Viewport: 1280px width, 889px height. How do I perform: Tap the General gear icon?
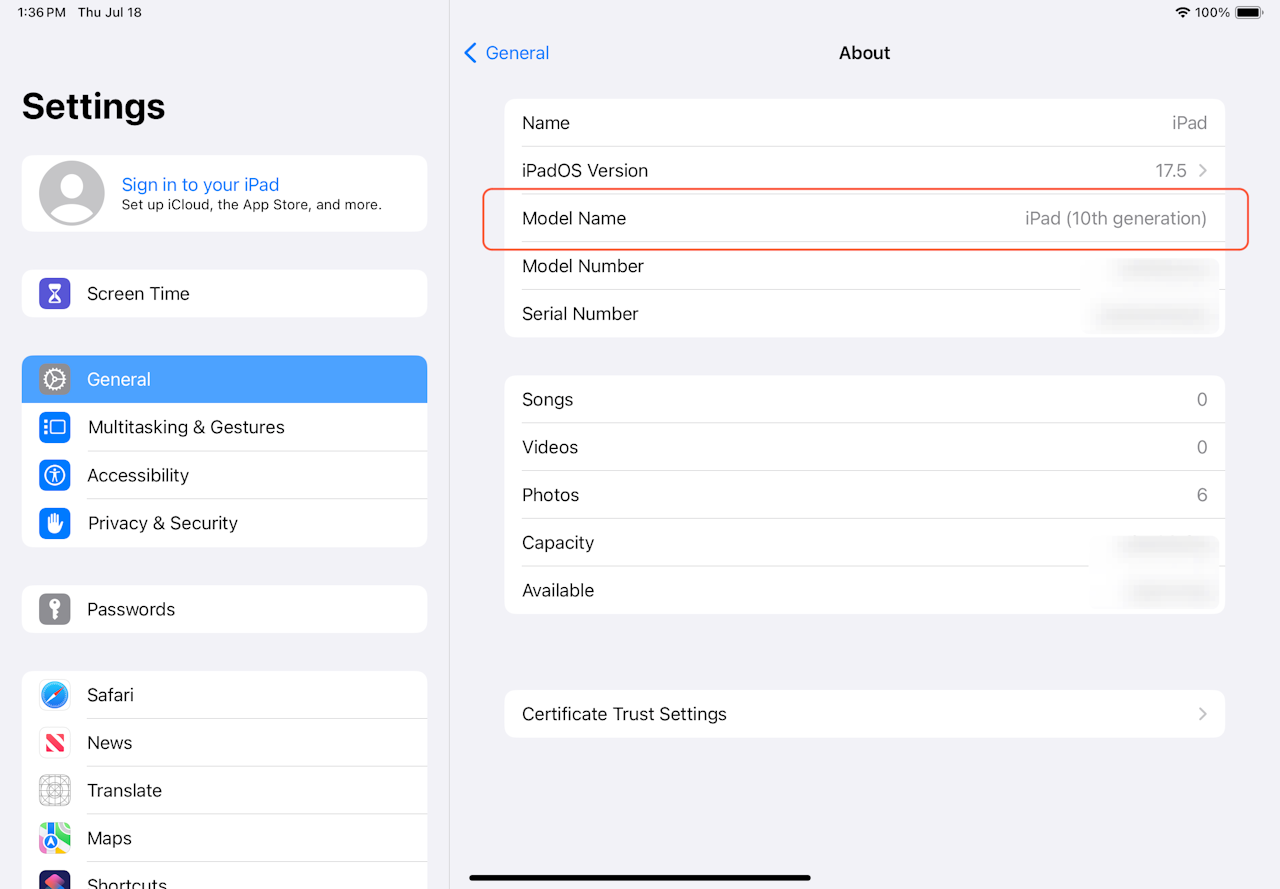point(55,380)
